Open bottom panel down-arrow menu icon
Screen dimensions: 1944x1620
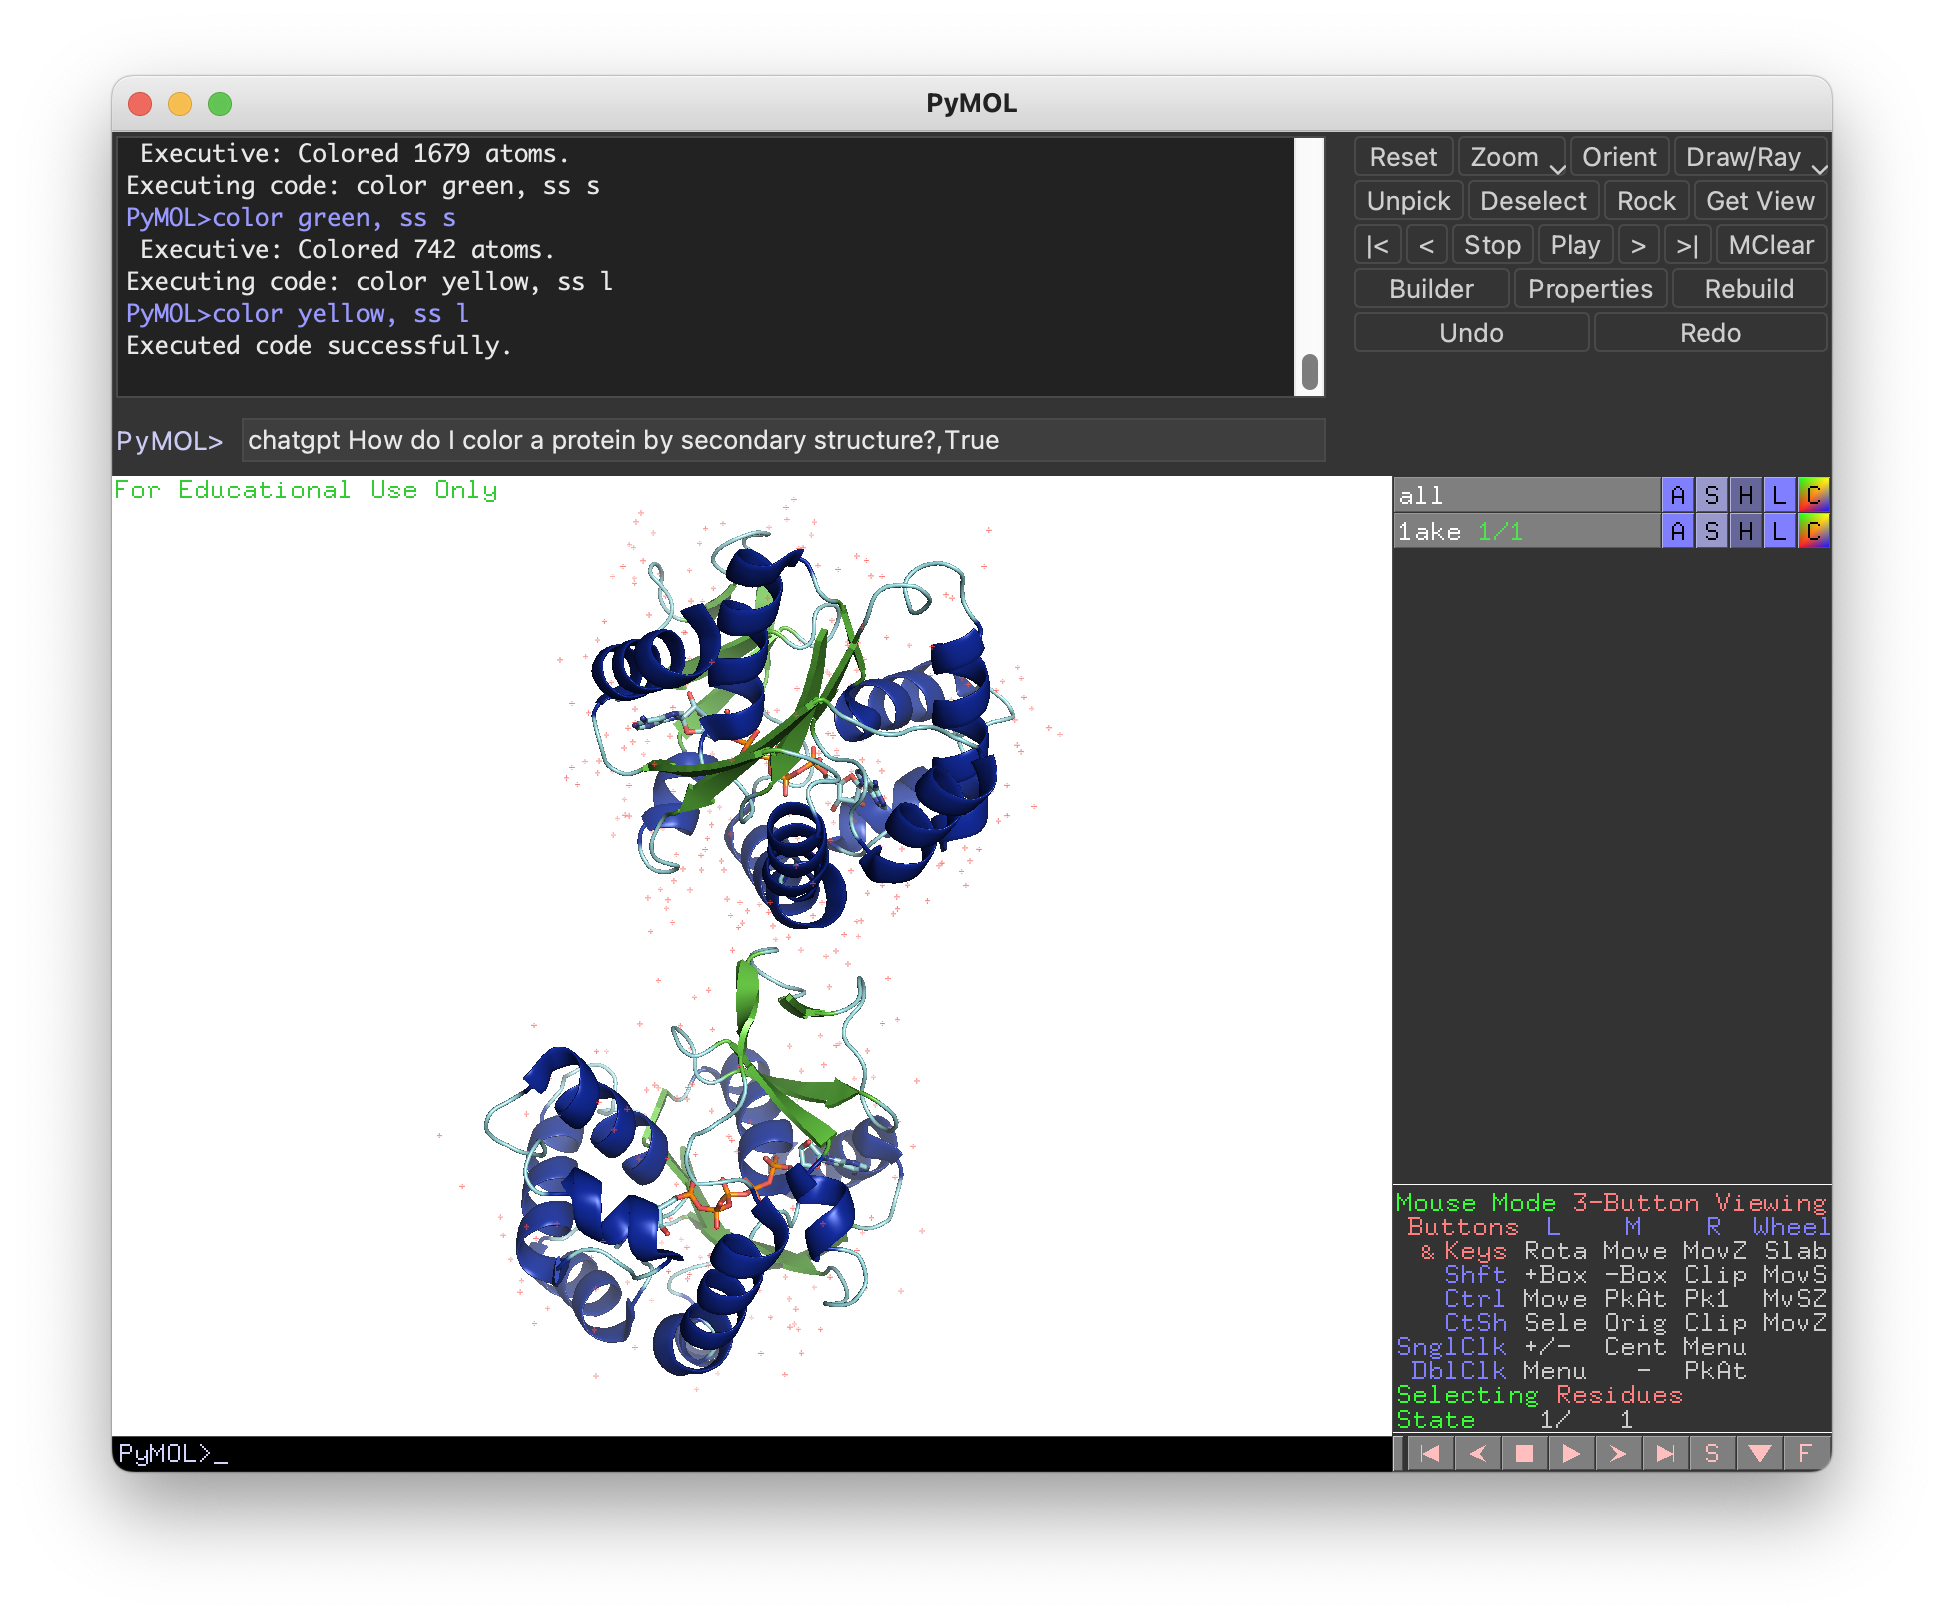(1759, 1453)
